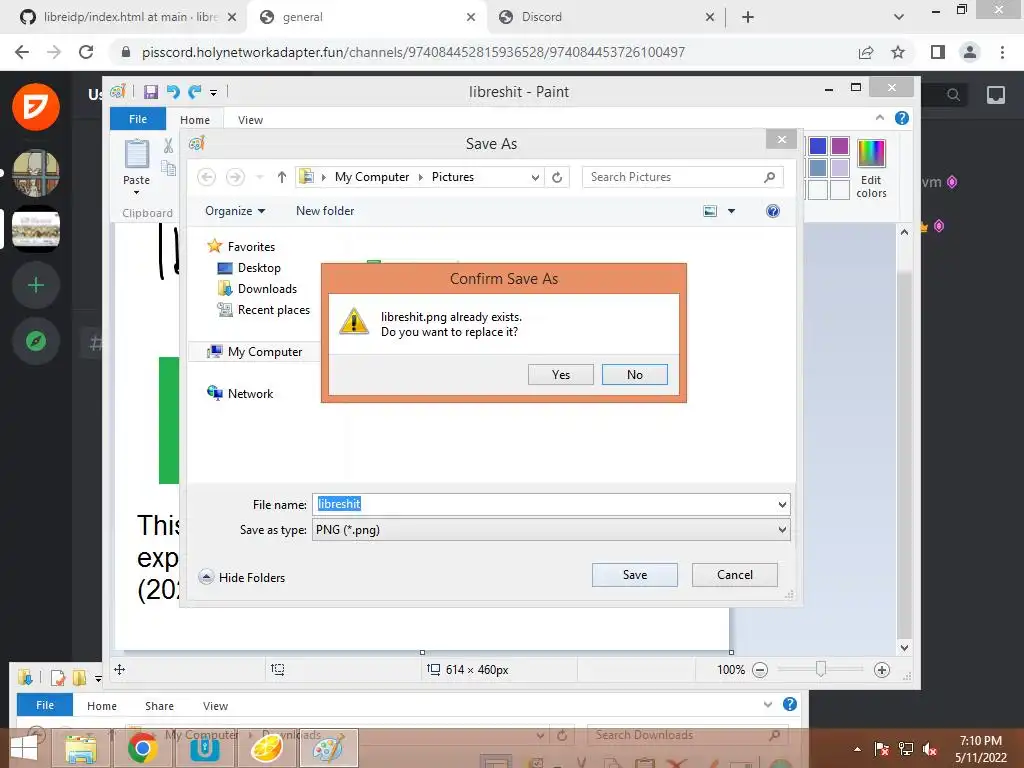This screenshot has width=1024, height=768.
Task: Open the Windows Start button
Action: tap(24, 749)
